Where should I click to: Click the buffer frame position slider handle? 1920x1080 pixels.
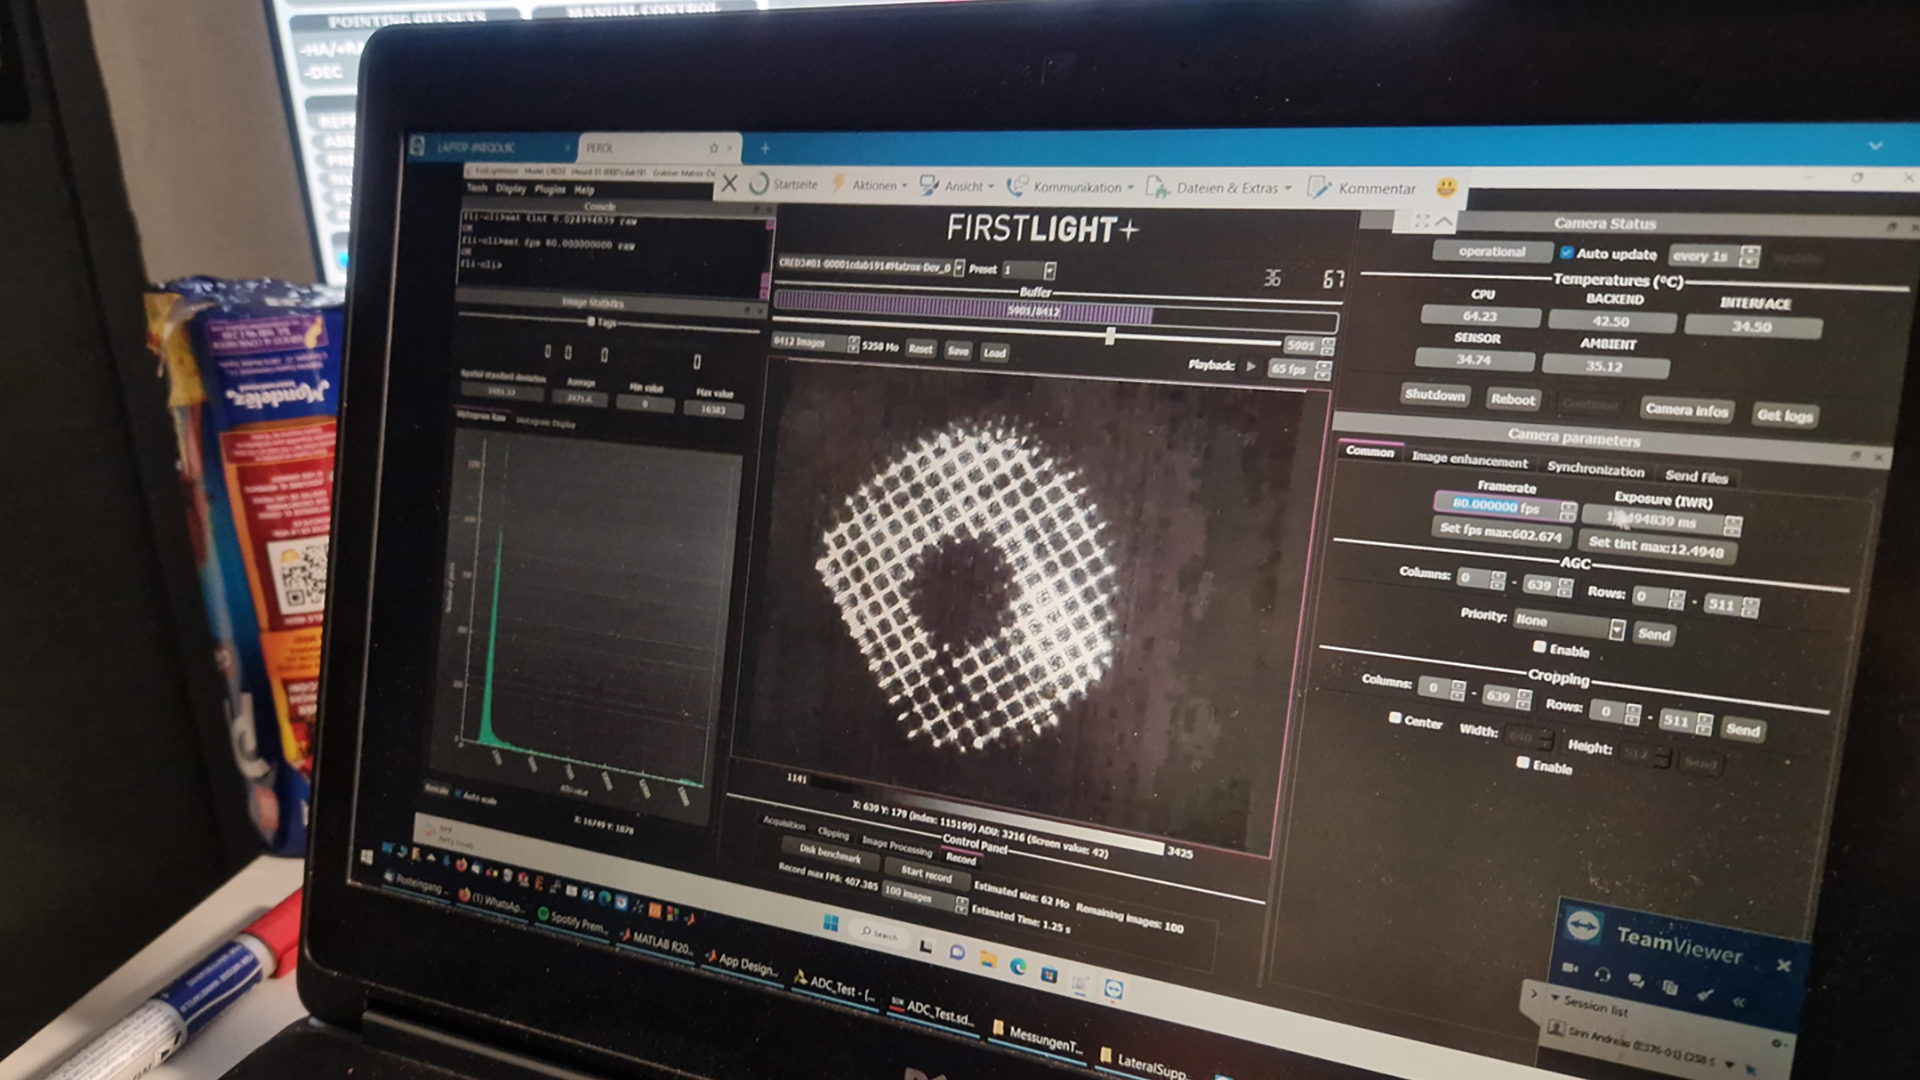point(1110,336)
